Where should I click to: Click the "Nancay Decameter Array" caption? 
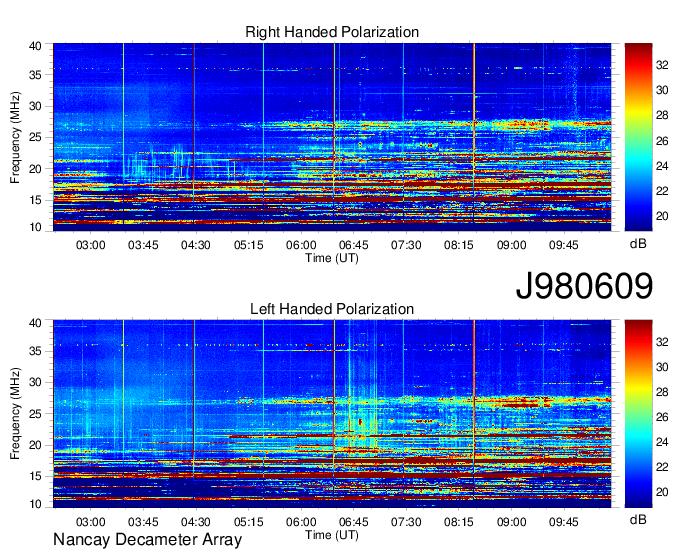147,540
